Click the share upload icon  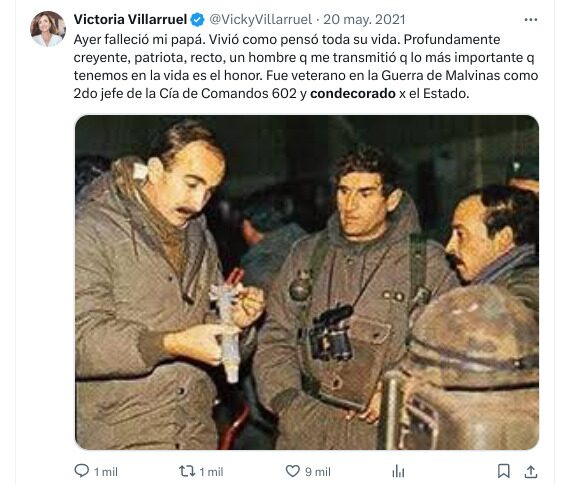(x=531, y=471)
